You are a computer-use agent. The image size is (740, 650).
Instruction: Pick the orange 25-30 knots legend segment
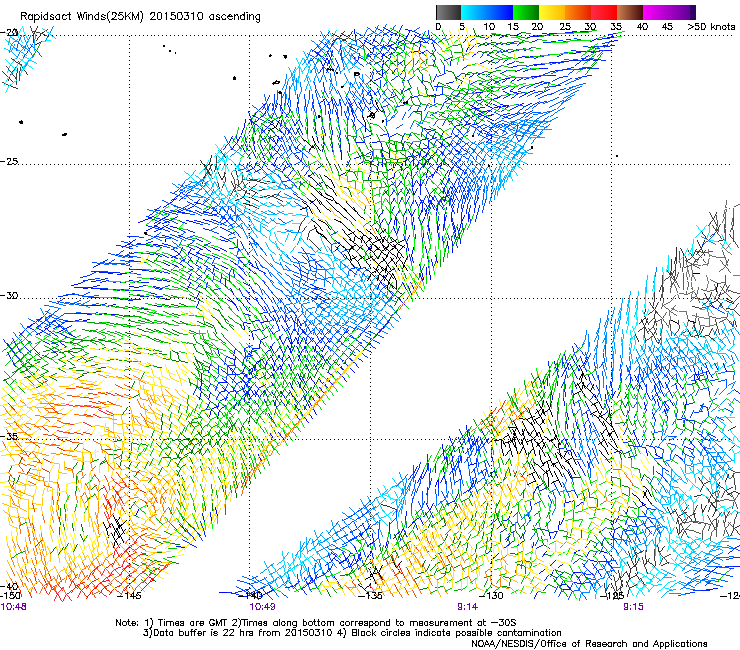pos(578,12)
